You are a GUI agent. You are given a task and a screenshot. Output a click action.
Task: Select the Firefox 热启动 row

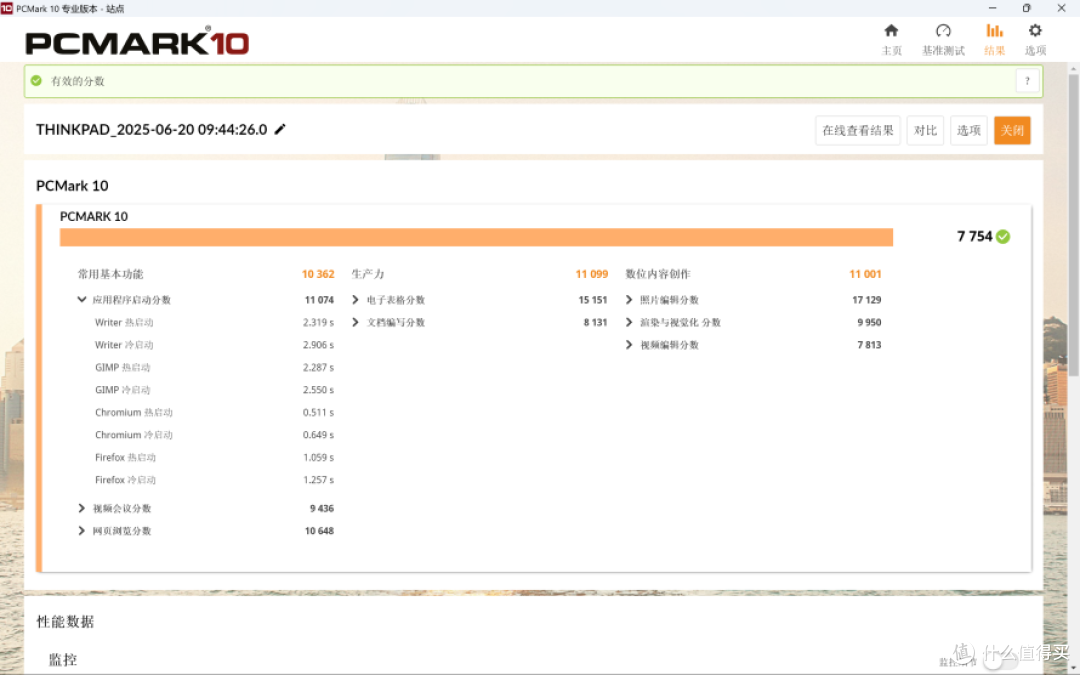[x=214, y=457]
